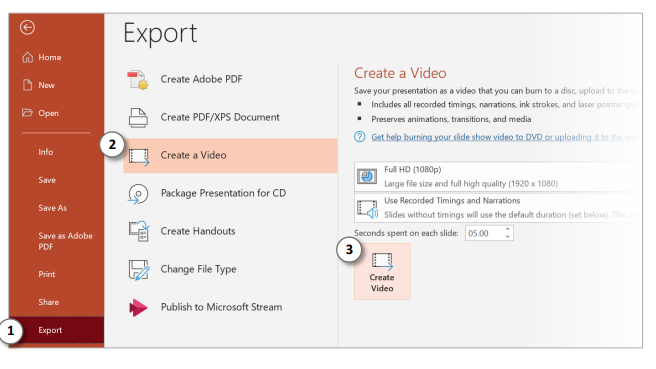Click the Create Video button

coord(382,271)
